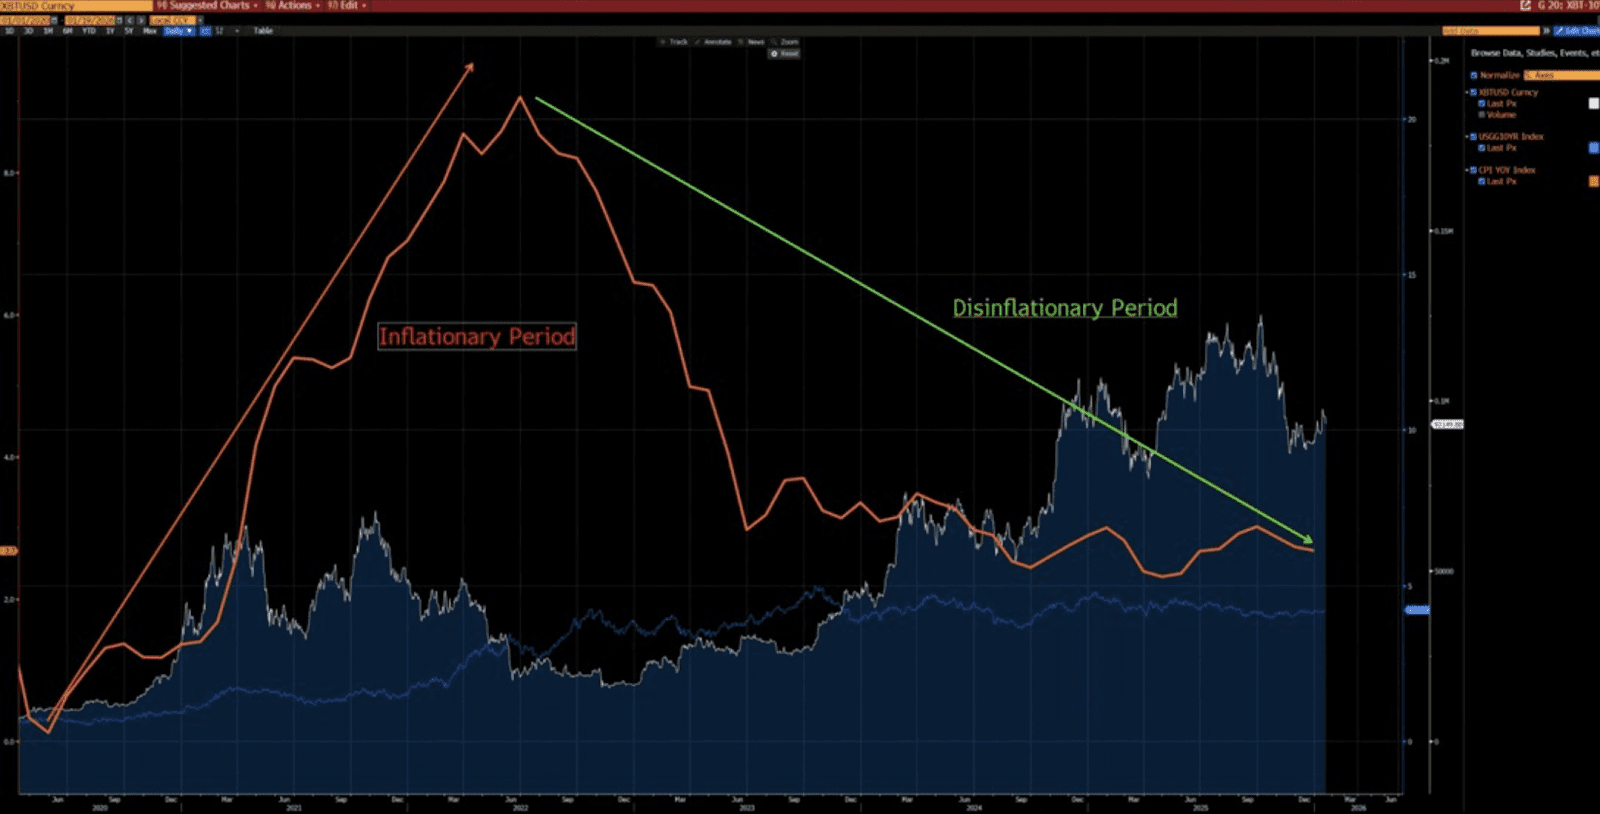Click the Reset chart icon

point(785,53)
